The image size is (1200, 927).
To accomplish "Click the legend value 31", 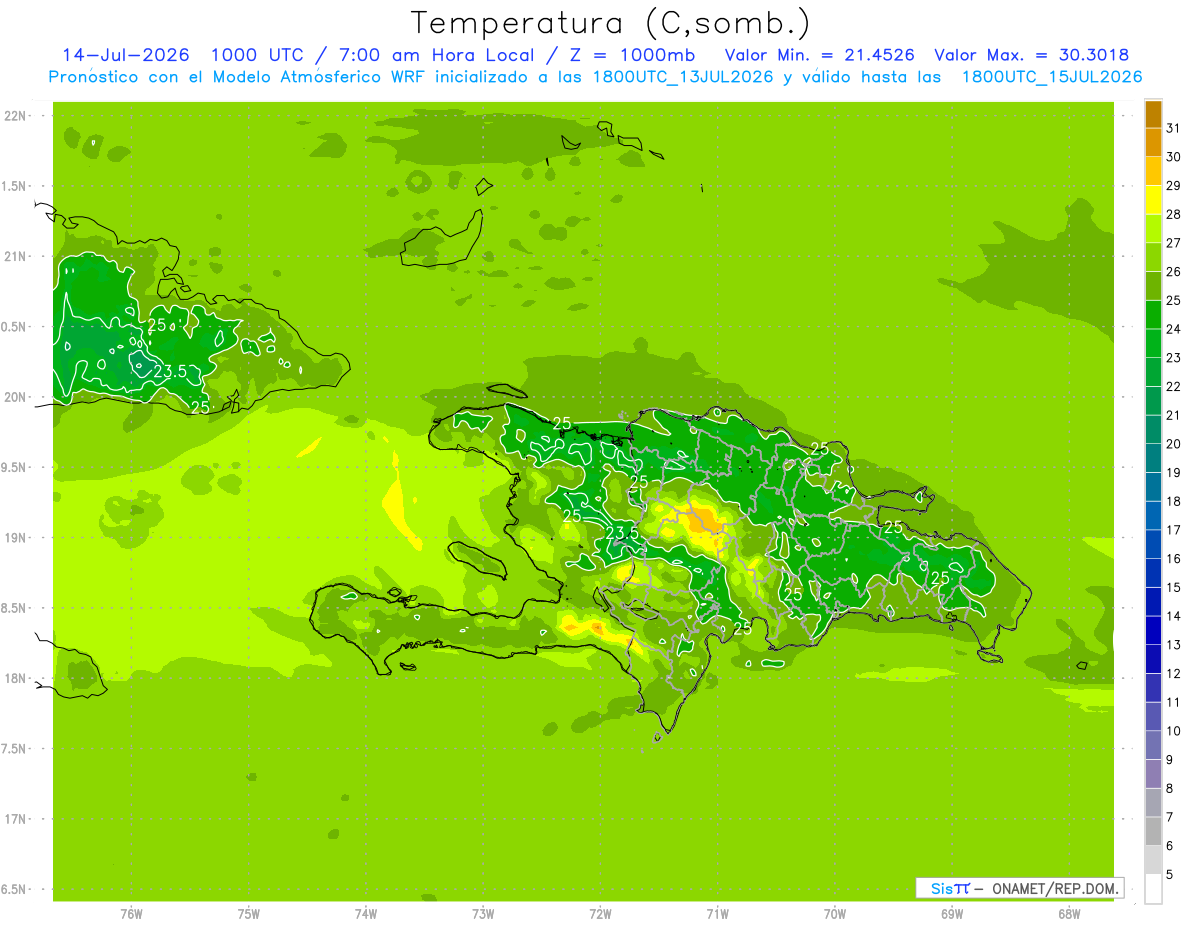I will click(1173, 128).
